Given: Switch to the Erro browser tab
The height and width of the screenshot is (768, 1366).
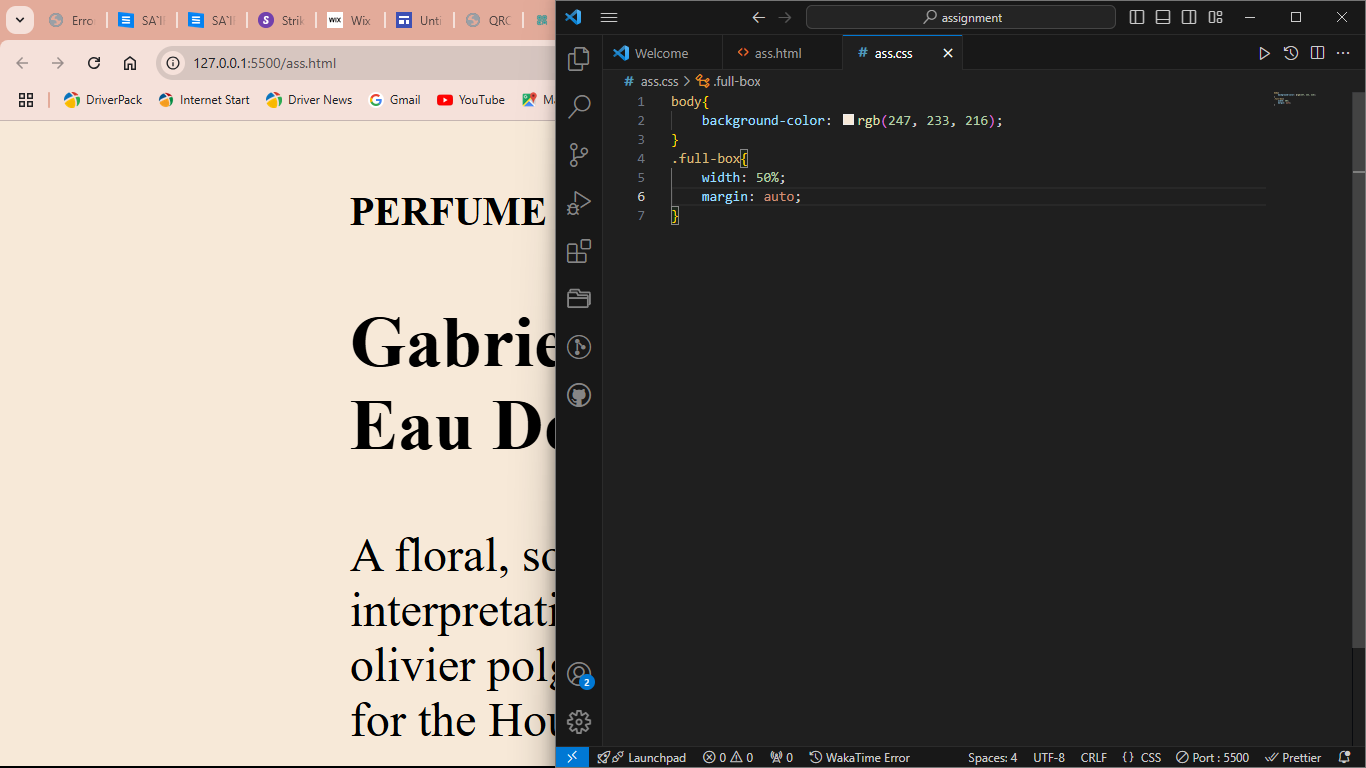Looking at the screenshot, I should click(x=70, y=20).
